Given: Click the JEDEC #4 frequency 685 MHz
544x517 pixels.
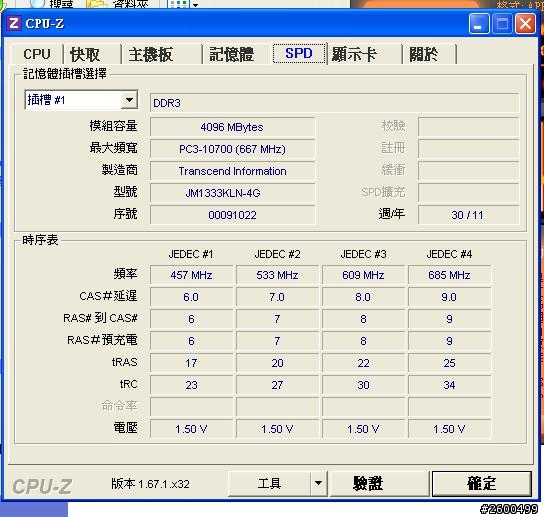Looking at the screenshot, I should [x=449, y=275].
